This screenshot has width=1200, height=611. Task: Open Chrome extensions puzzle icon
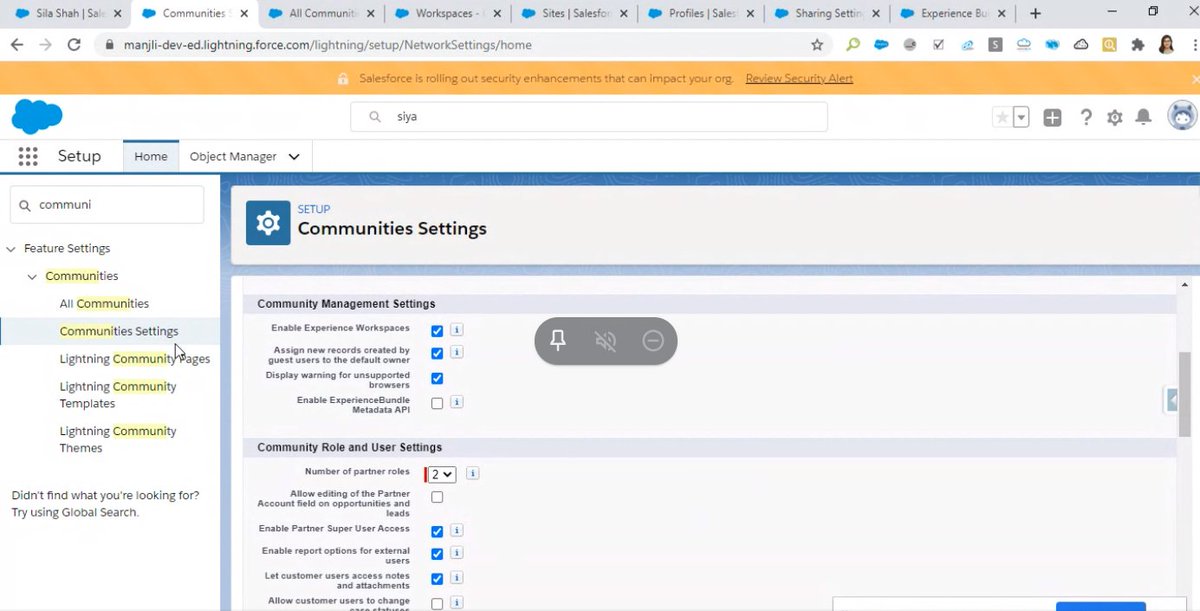click(x=1139, y=44)
